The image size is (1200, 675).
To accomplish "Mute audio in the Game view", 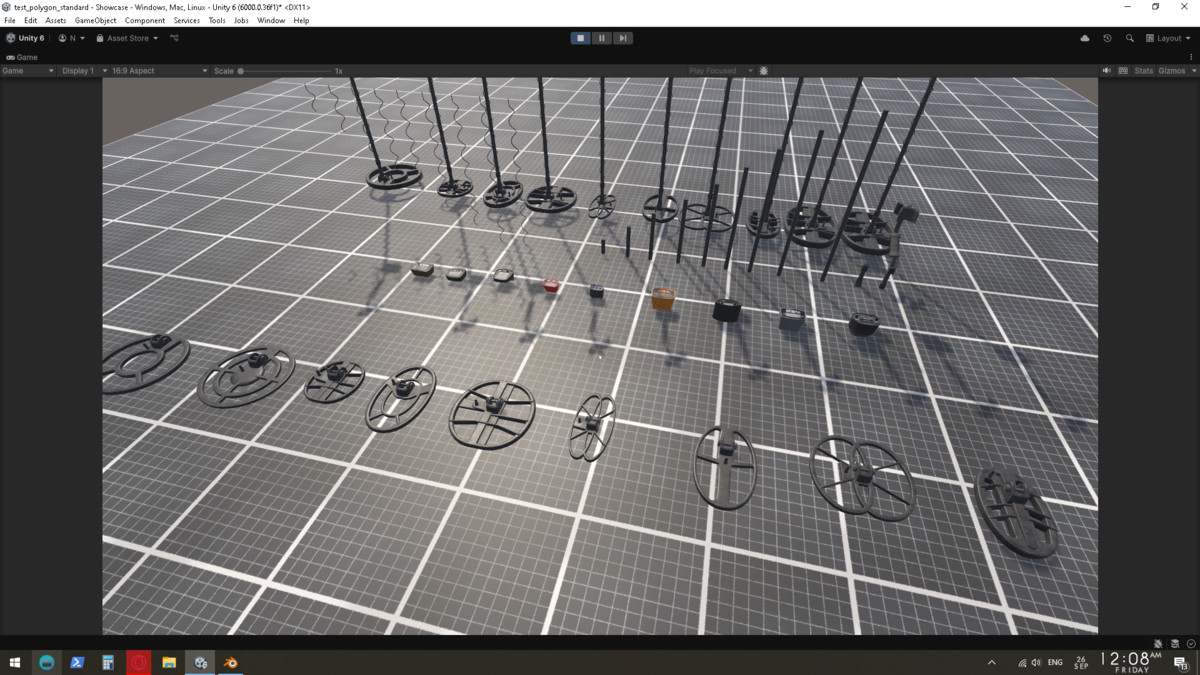I will [x=1106, y=71].
